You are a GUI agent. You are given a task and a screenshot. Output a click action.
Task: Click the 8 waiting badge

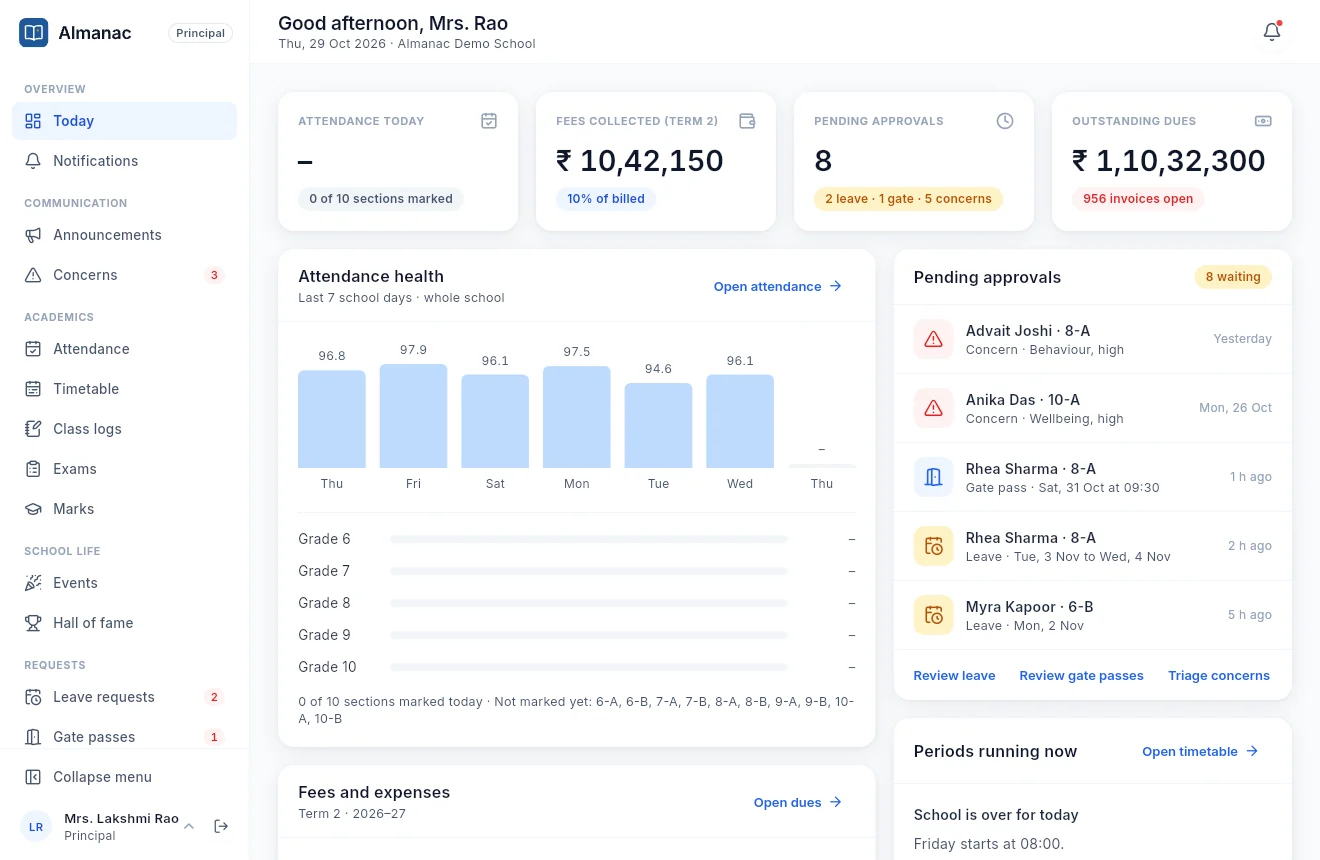click(x=1233, y=277)
